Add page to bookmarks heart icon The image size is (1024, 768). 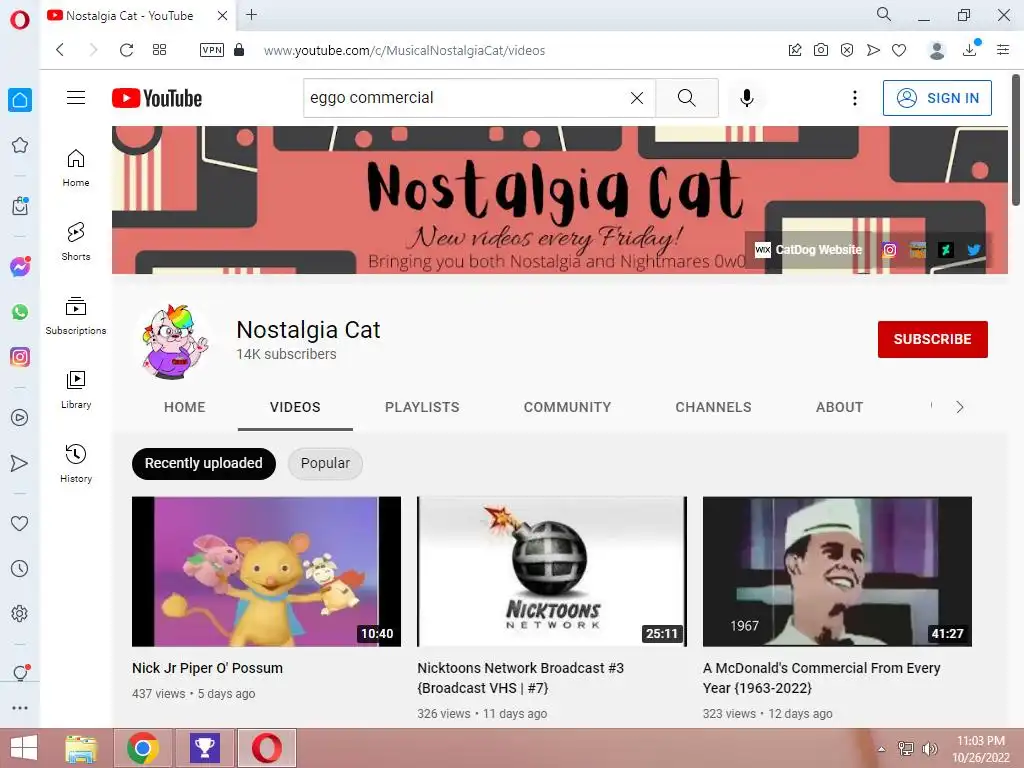[899, 50]
